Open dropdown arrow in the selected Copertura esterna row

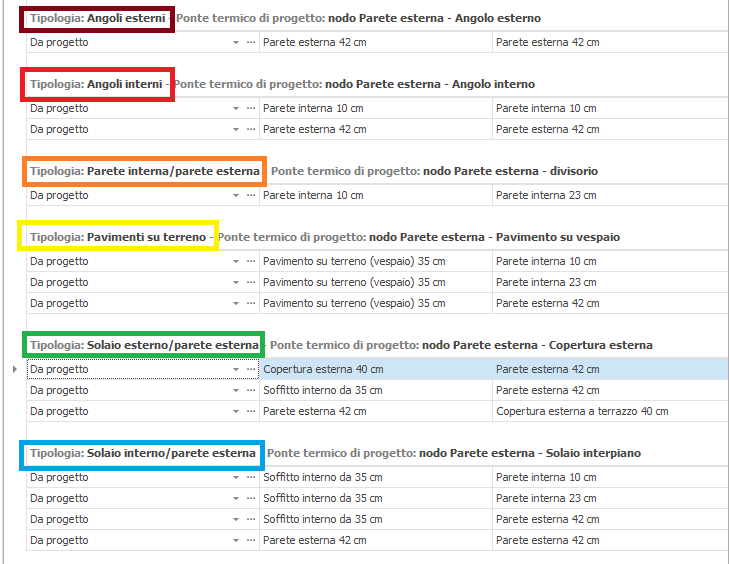click(236, 369)
